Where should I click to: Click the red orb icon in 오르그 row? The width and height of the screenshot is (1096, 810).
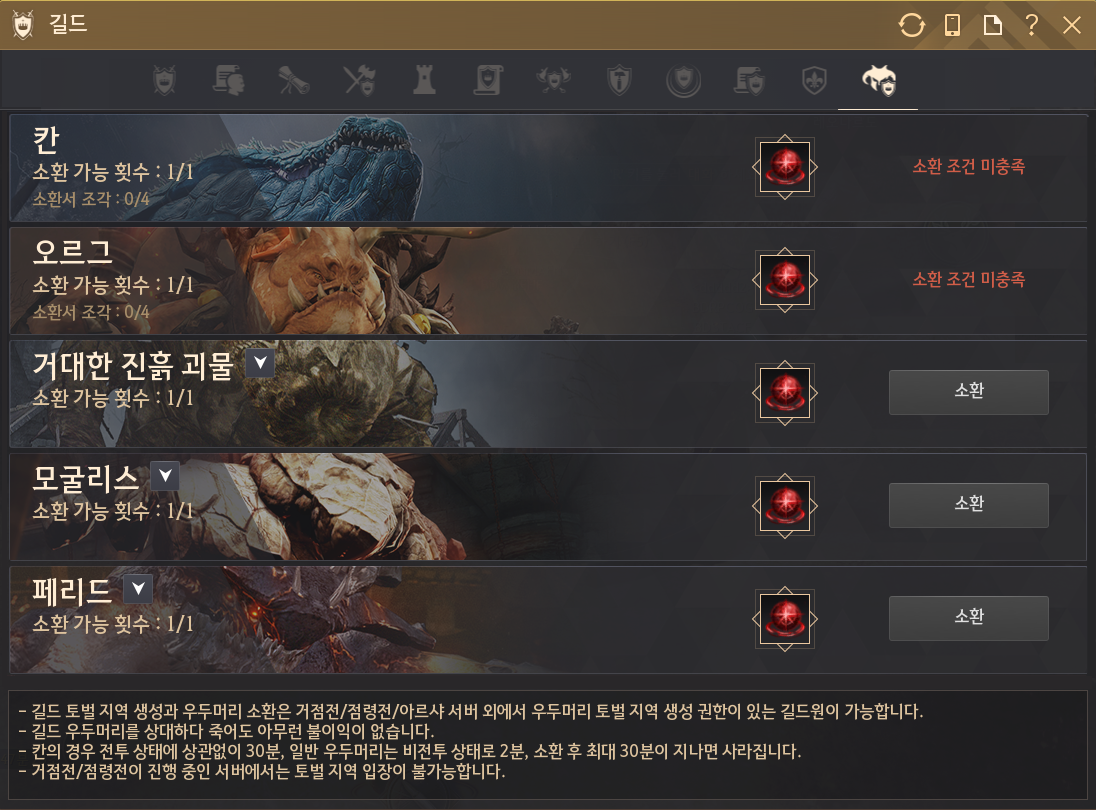(785, 280)
